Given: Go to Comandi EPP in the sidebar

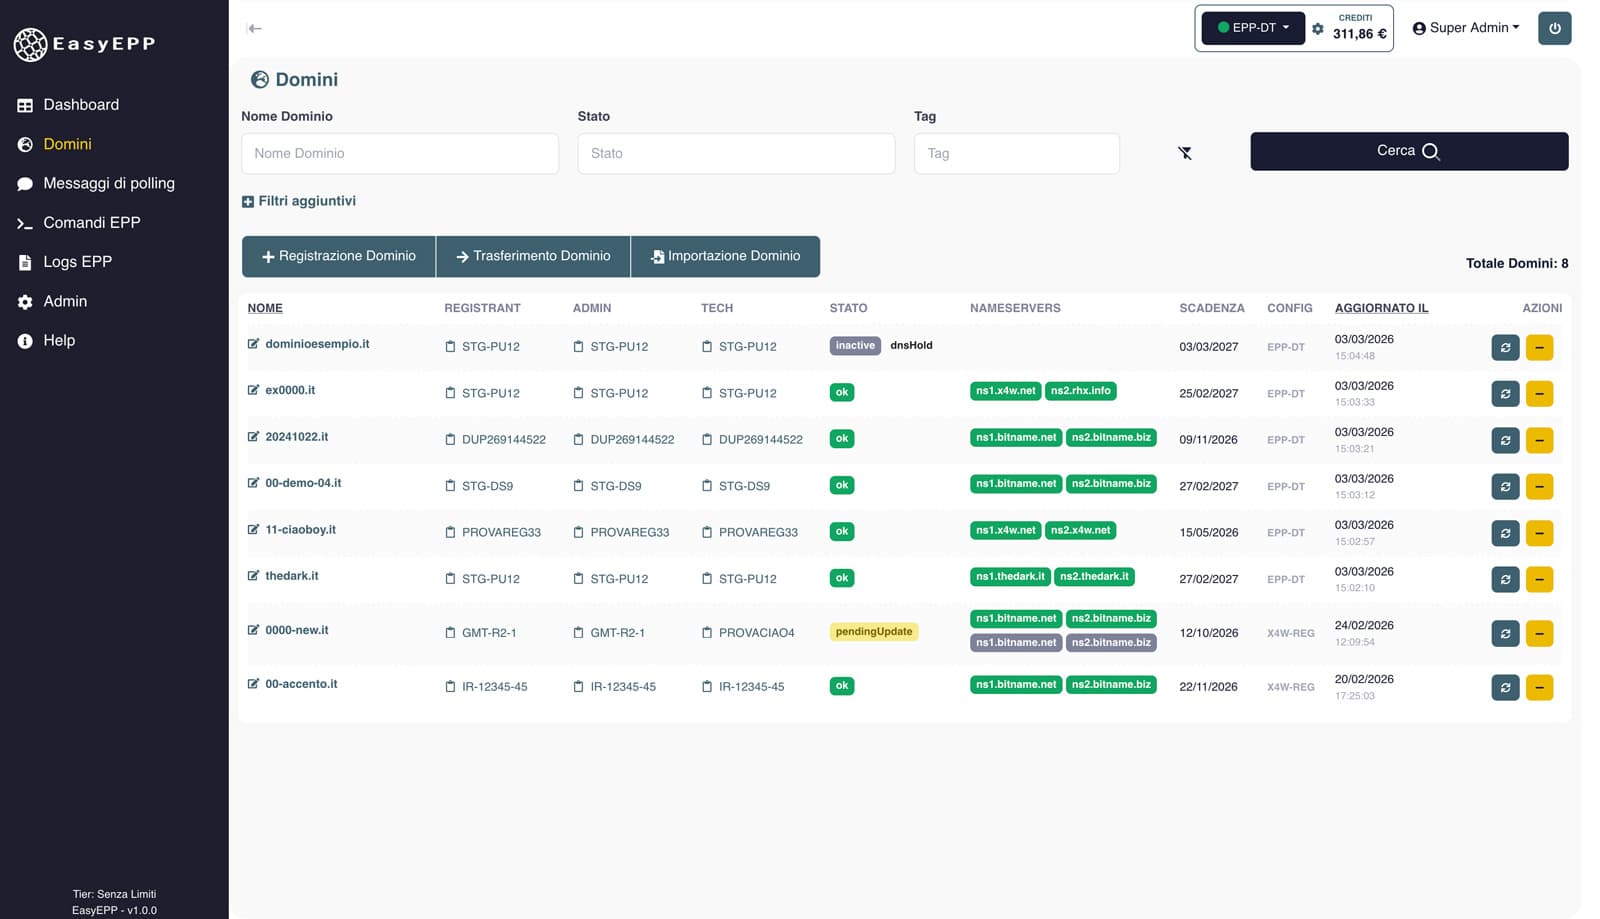Looking at the screenshot, I should 91,223.
